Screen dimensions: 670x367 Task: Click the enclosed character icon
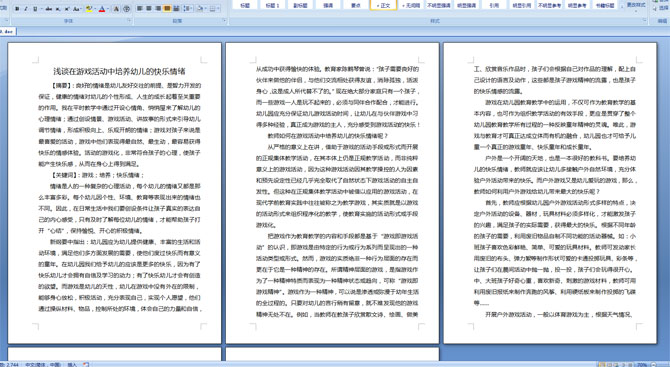[126, 9]
